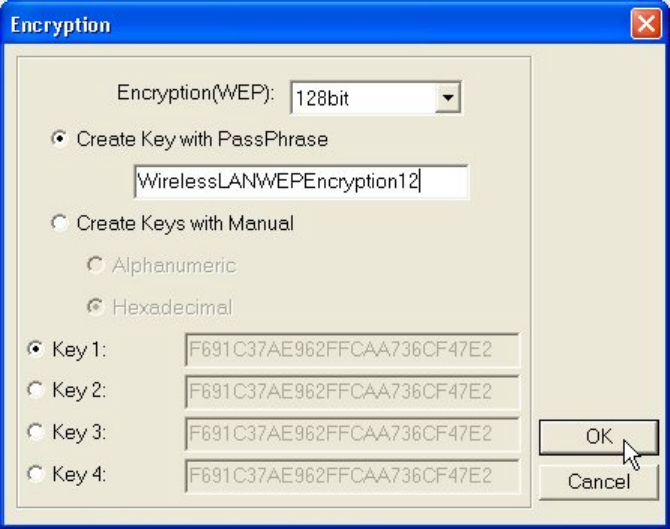Pick the Key 3 radio button
This screenshot has width=670, height=529.
[x=37, y=433]
